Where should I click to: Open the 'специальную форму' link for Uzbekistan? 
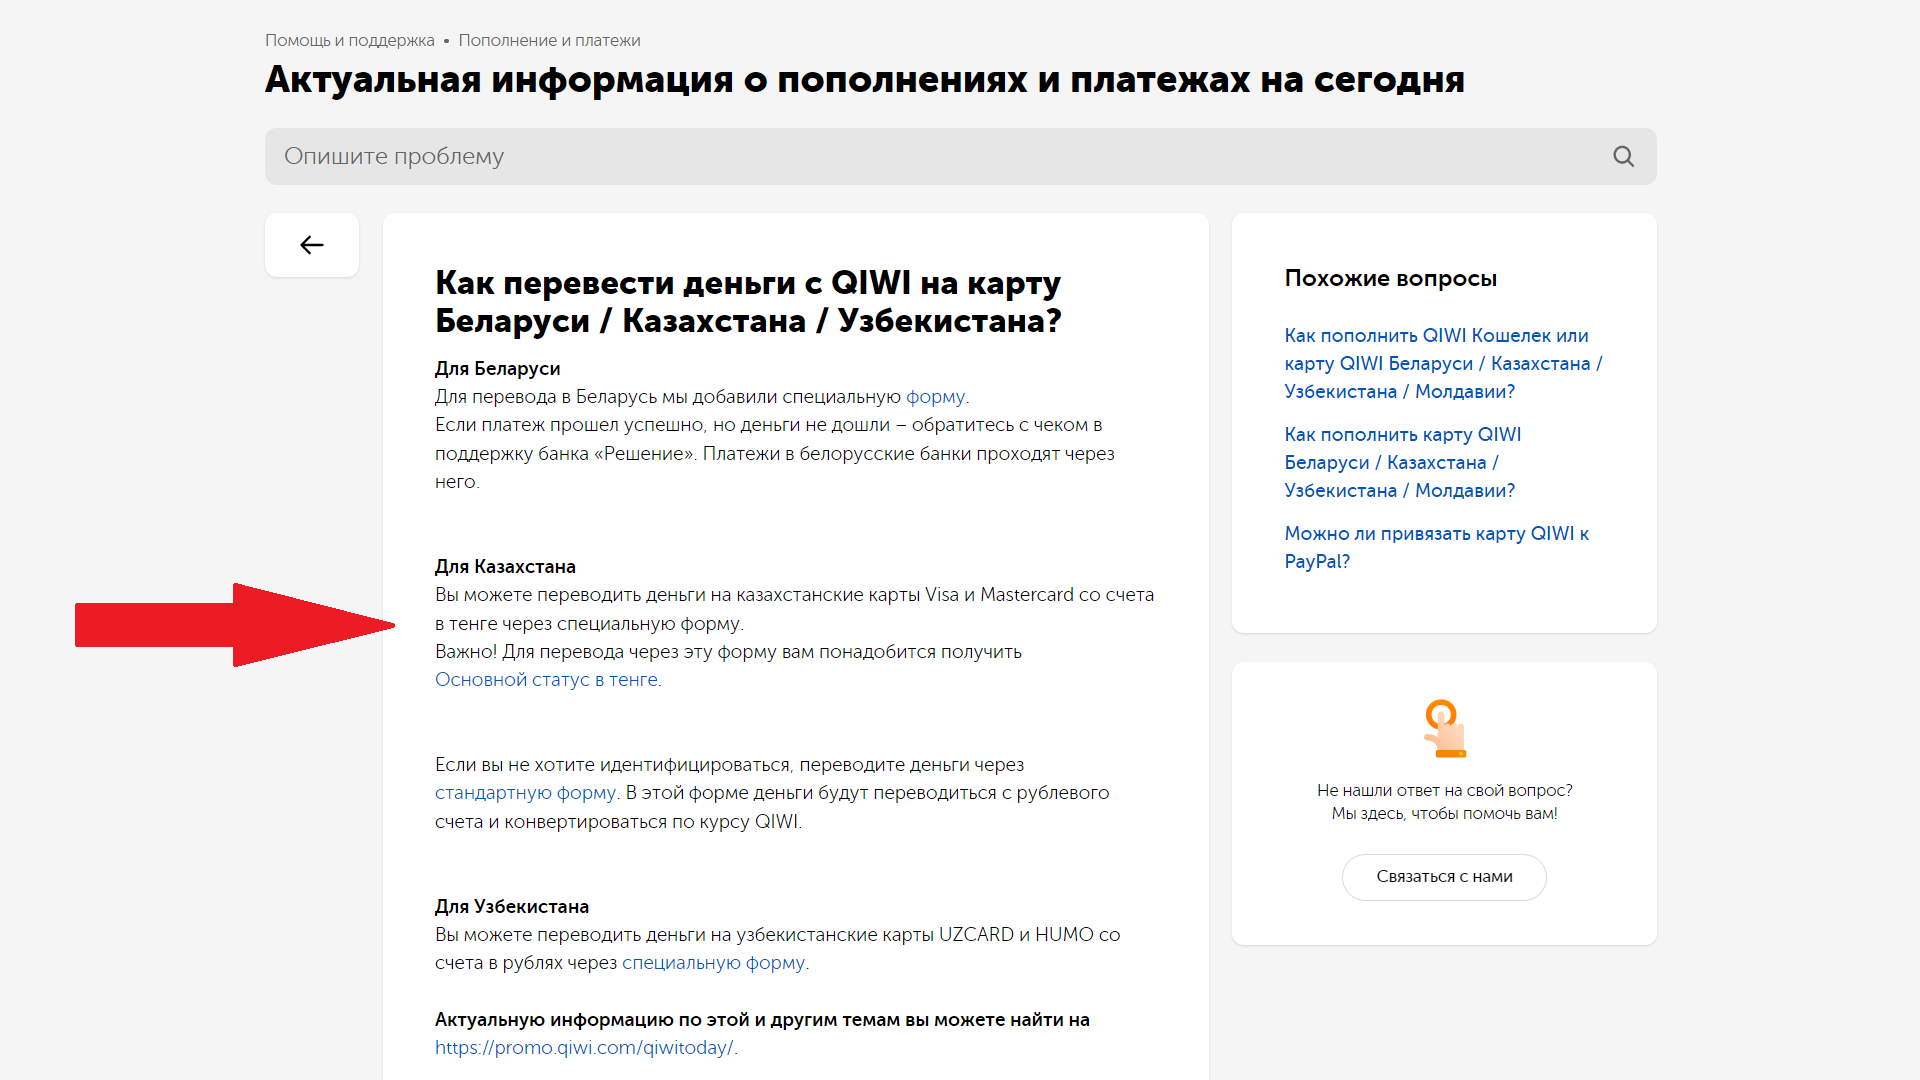[x=713, y=962]
